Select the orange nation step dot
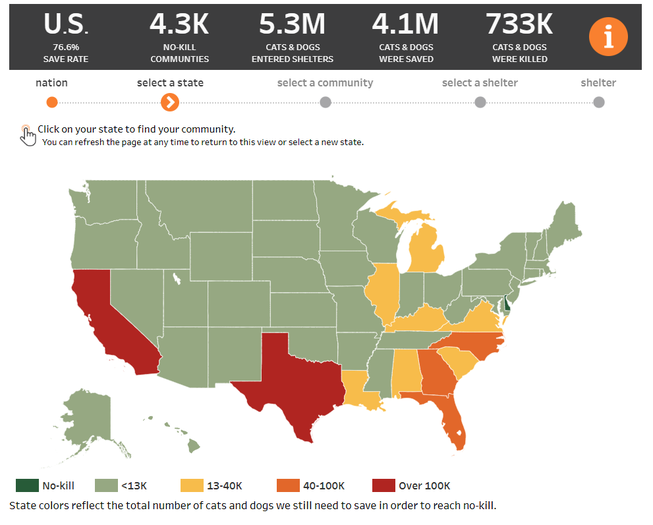Screen dimensions: 653x525 click(52, 101)
